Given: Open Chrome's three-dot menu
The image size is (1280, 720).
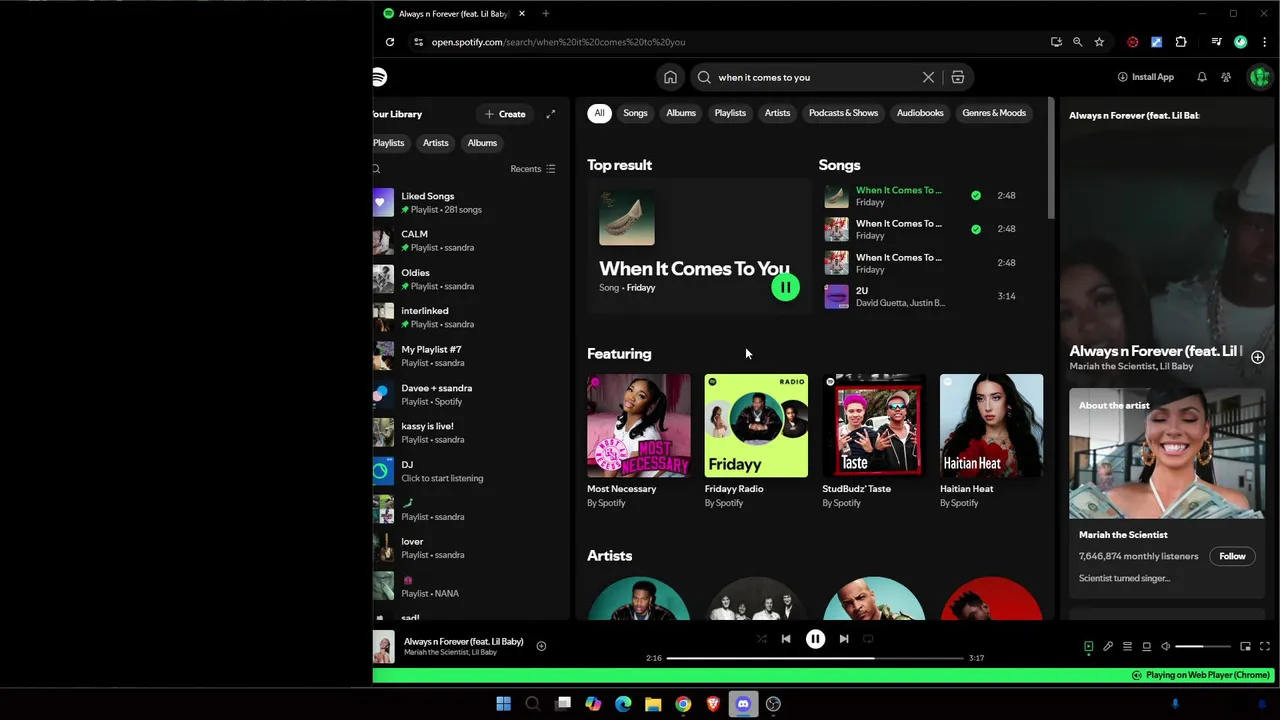Looking at the screenshot, I should [1264, 42].
